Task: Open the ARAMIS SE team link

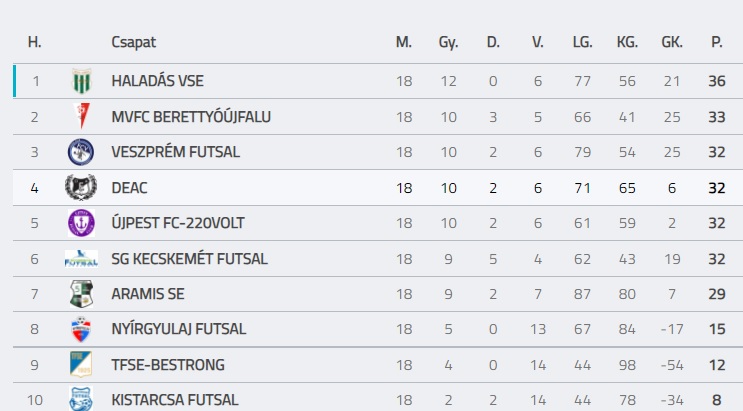Action: click(148, 294)
